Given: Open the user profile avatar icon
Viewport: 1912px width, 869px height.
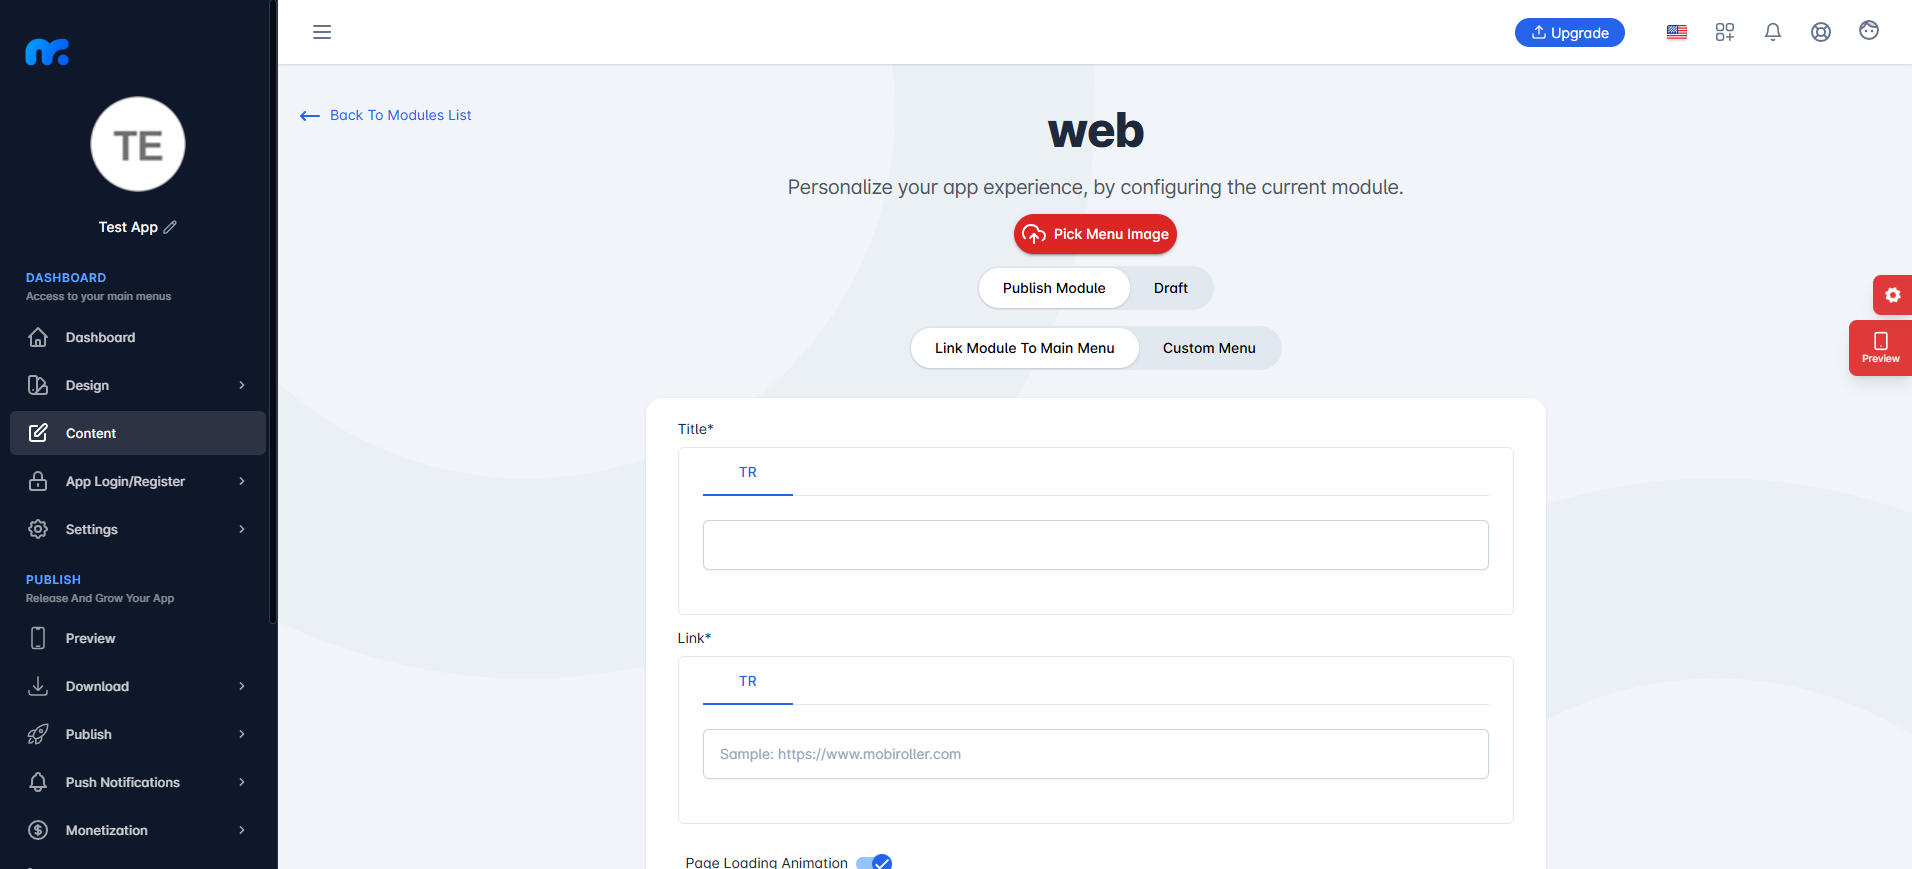Looking at the screenshot, I should (1869, 31).
